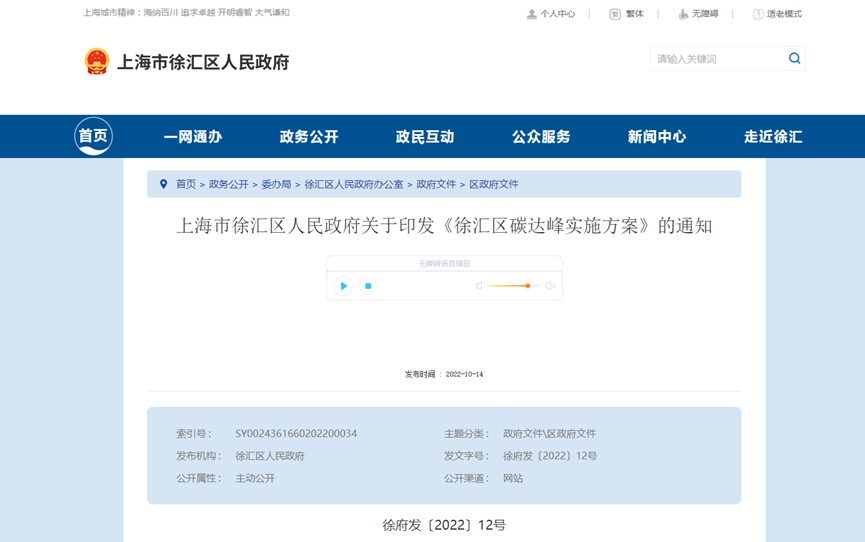
Task: Click the elderly mode icon
Action: pyautogui.click(x=758, y=14)
